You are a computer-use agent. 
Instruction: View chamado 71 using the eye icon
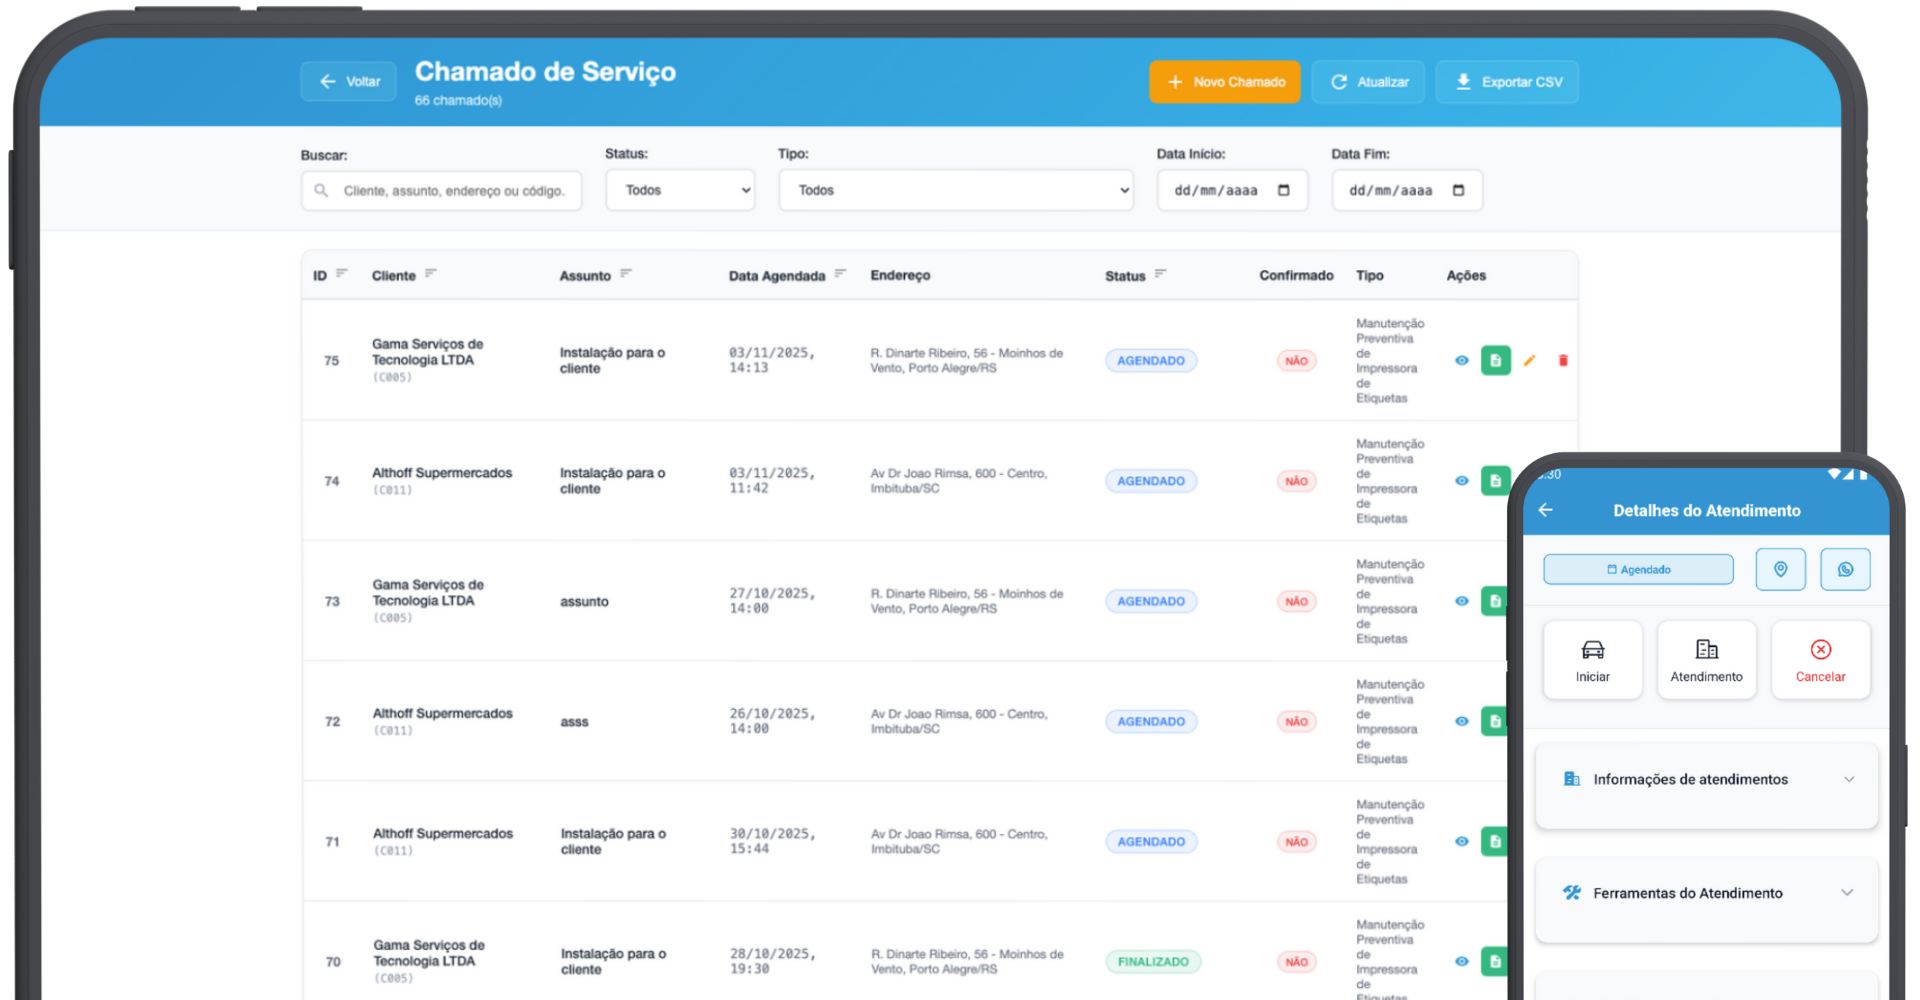[x=1461, y=842]
